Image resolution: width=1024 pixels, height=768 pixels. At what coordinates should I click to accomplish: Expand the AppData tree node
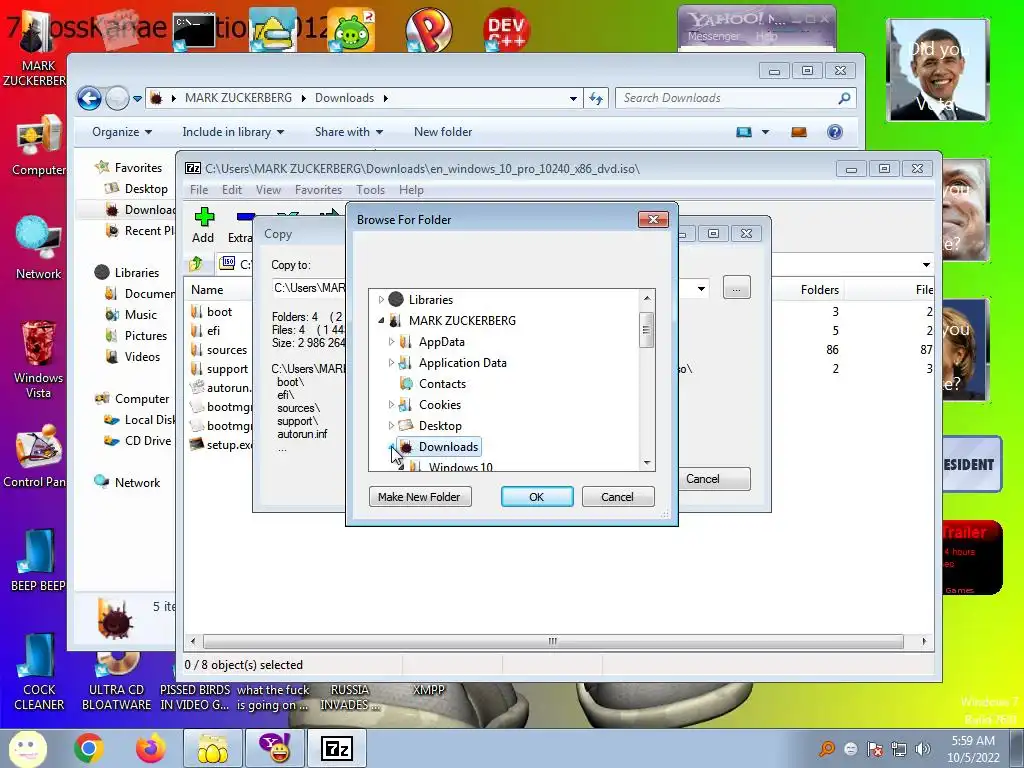(391, 342)
